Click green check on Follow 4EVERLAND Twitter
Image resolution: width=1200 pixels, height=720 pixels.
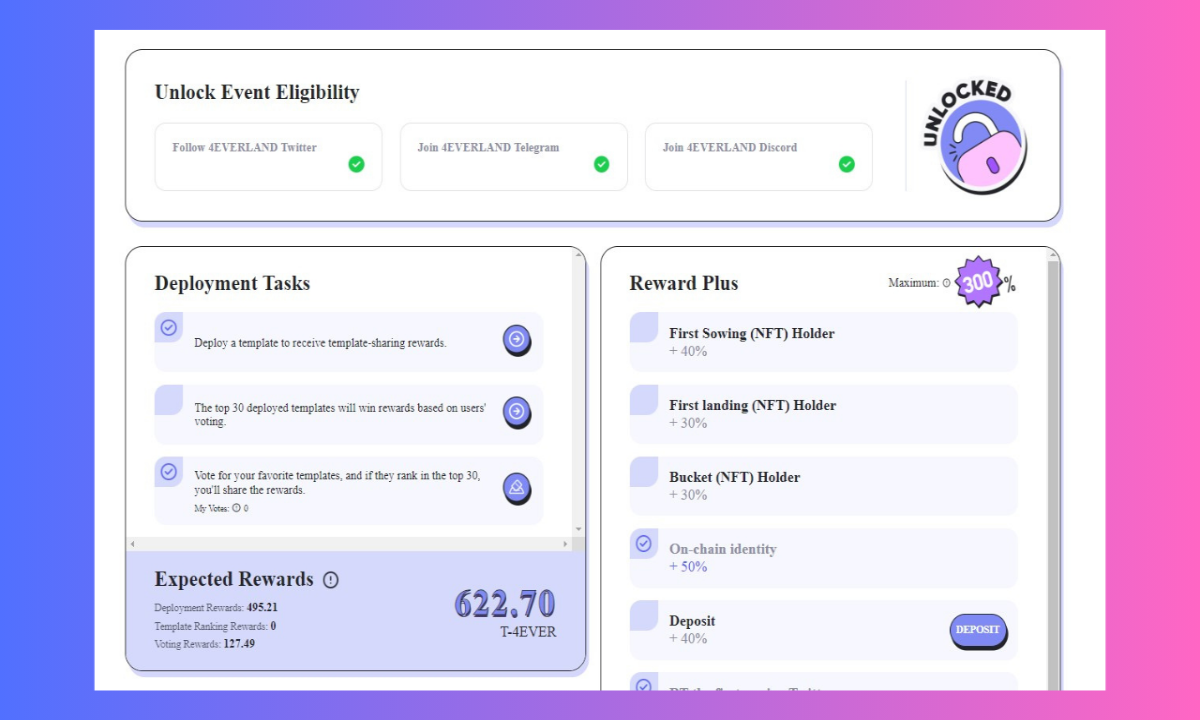tap(356, 164)
